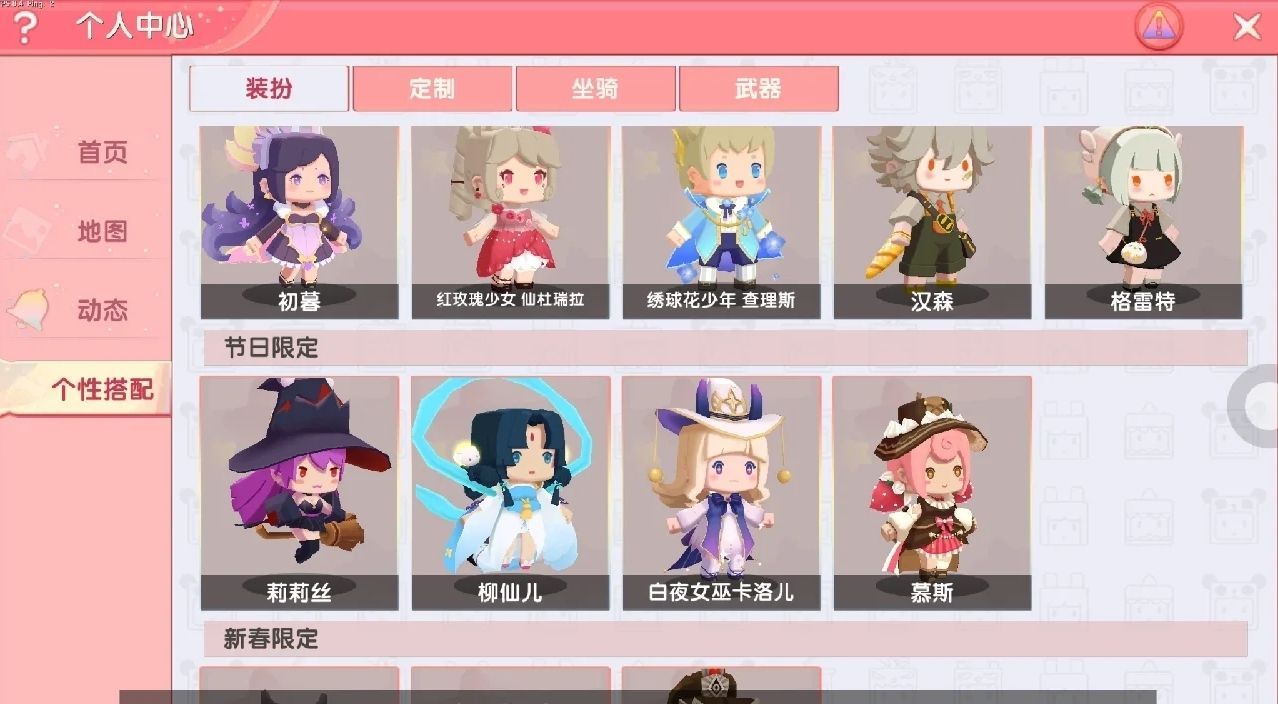Open 动态 with the bell icon
Screen dimensions: 1278x704
86,310
